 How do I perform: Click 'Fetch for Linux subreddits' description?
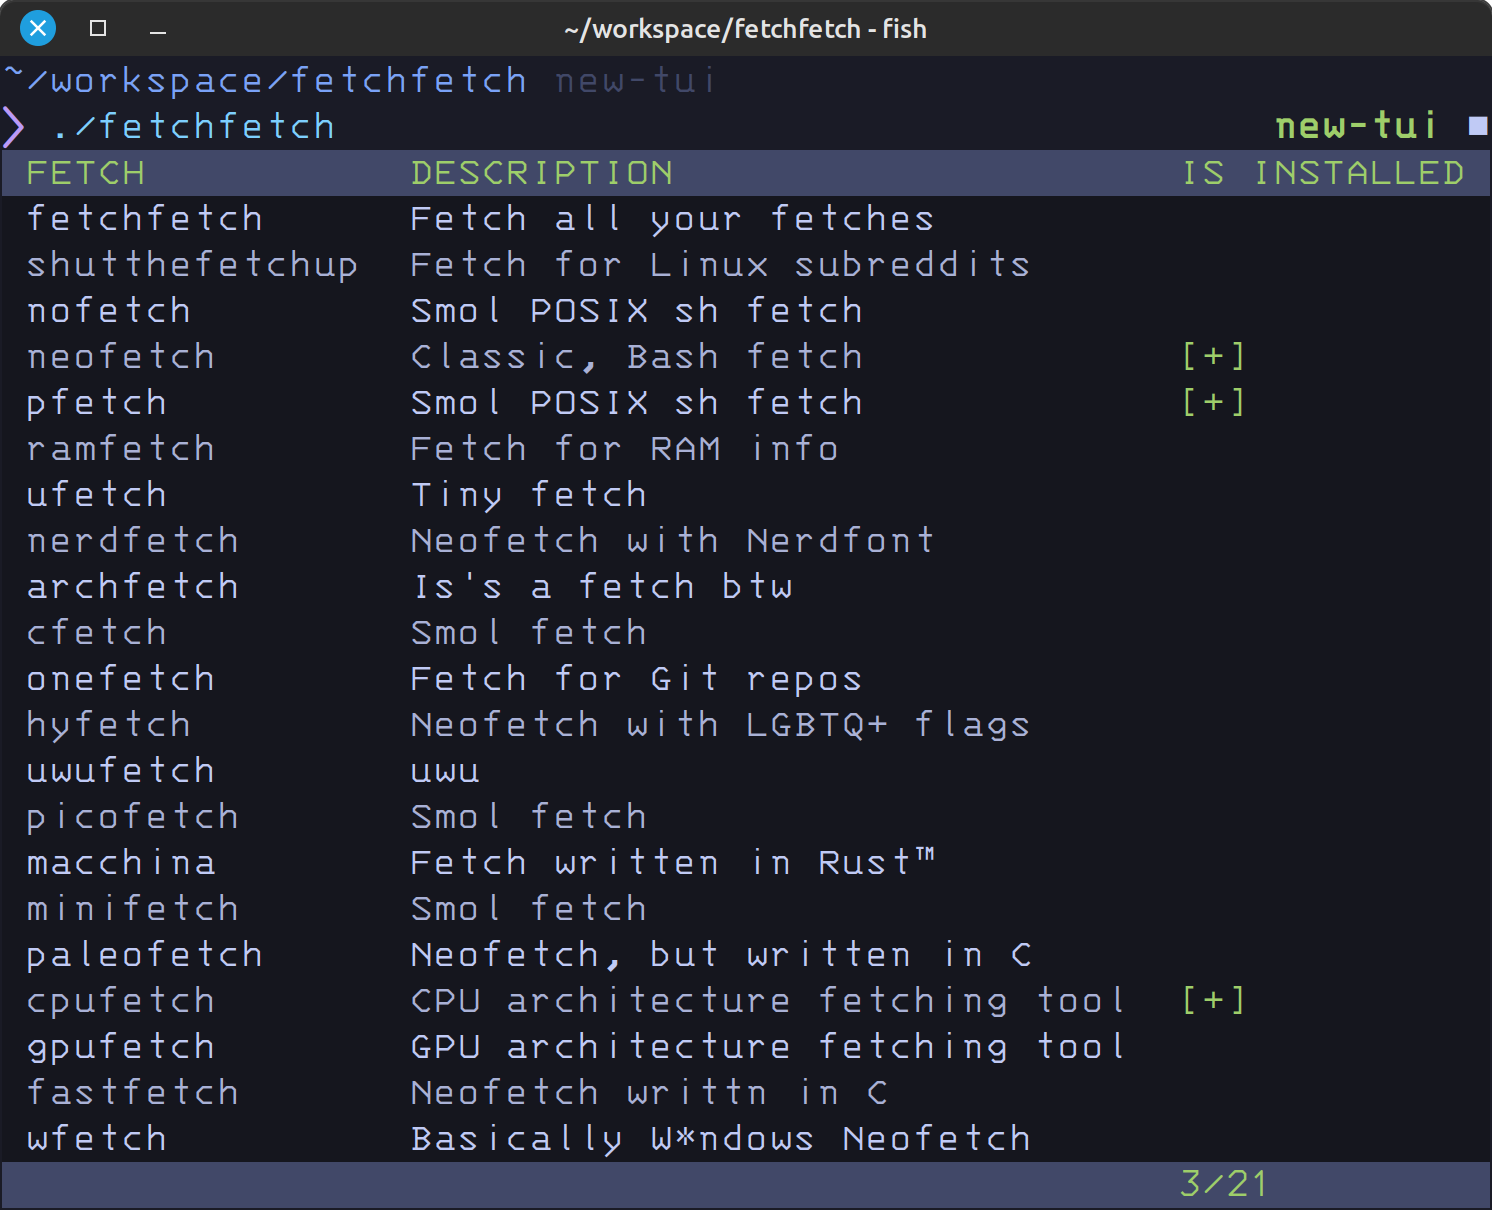720,265
